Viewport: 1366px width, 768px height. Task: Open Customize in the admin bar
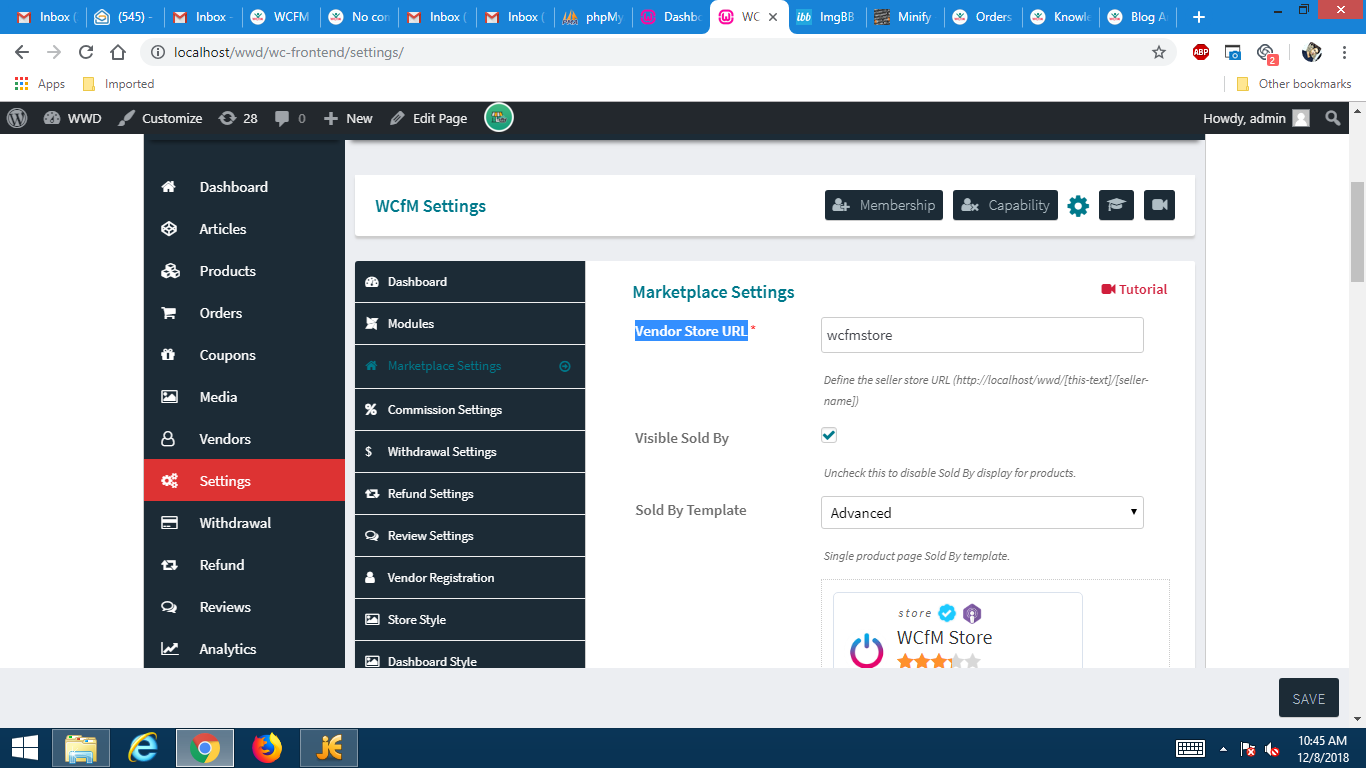point(160,118)
